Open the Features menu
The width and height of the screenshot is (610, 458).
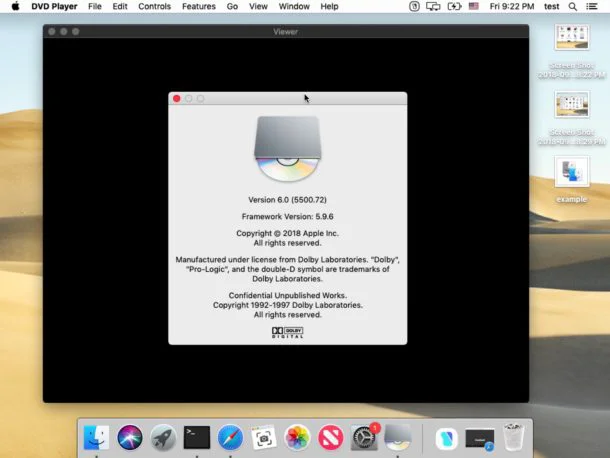pyautogui.click(x=198, y=6)
